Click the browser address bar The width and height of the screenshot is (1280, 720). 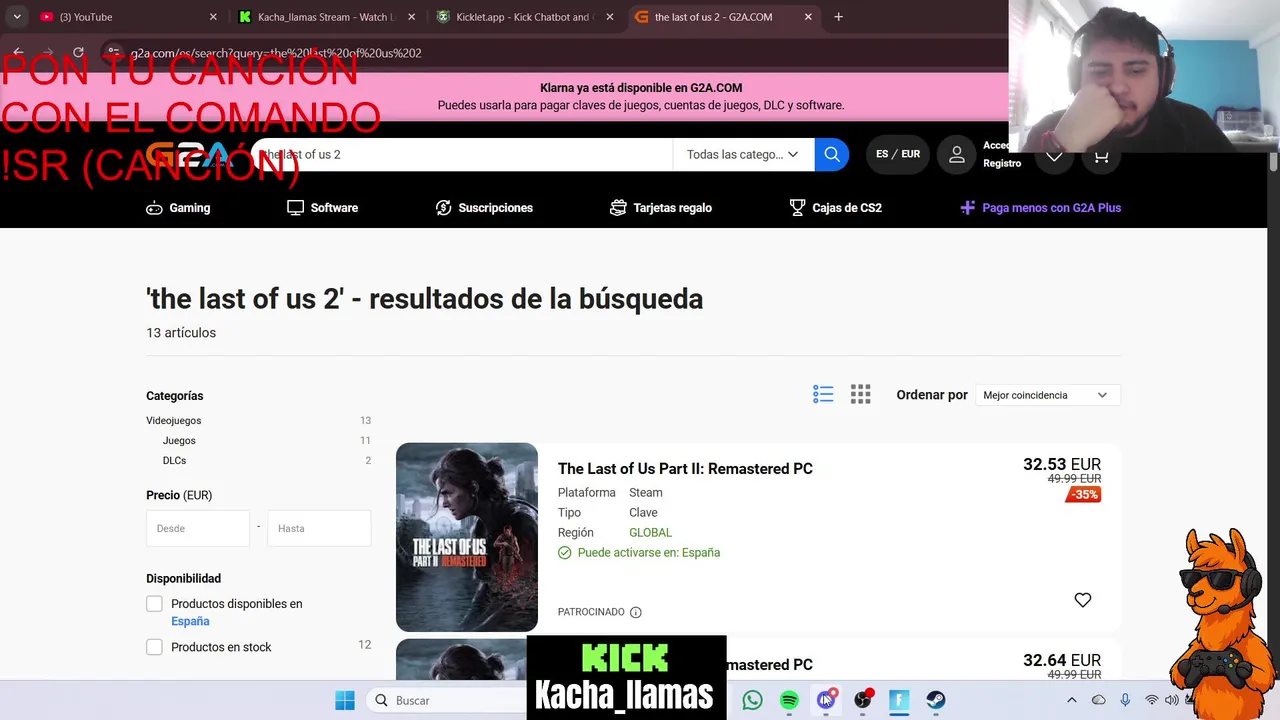point(560,53)
